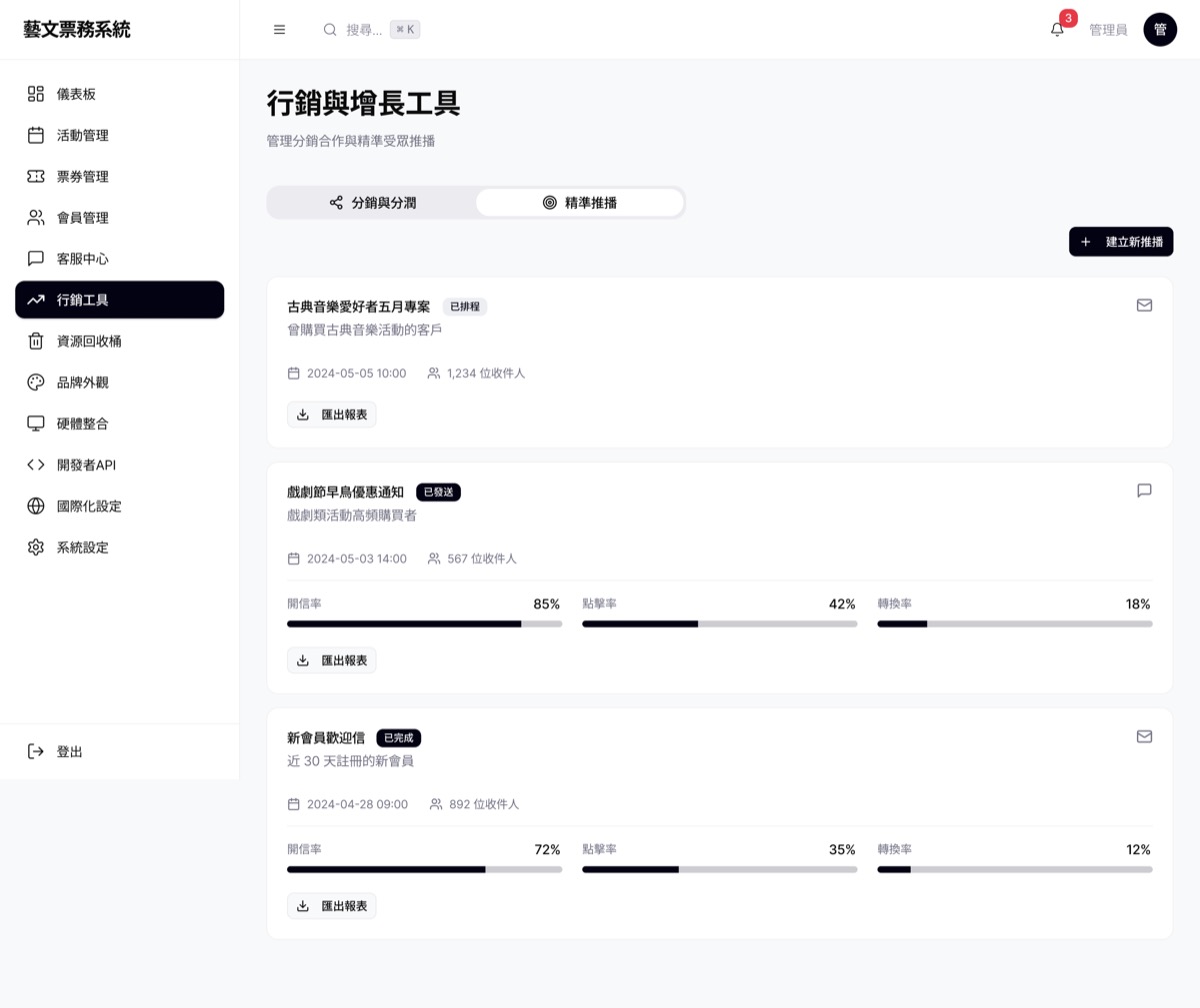Click the 客服中心 chat bubble icon

click(36, 258)
